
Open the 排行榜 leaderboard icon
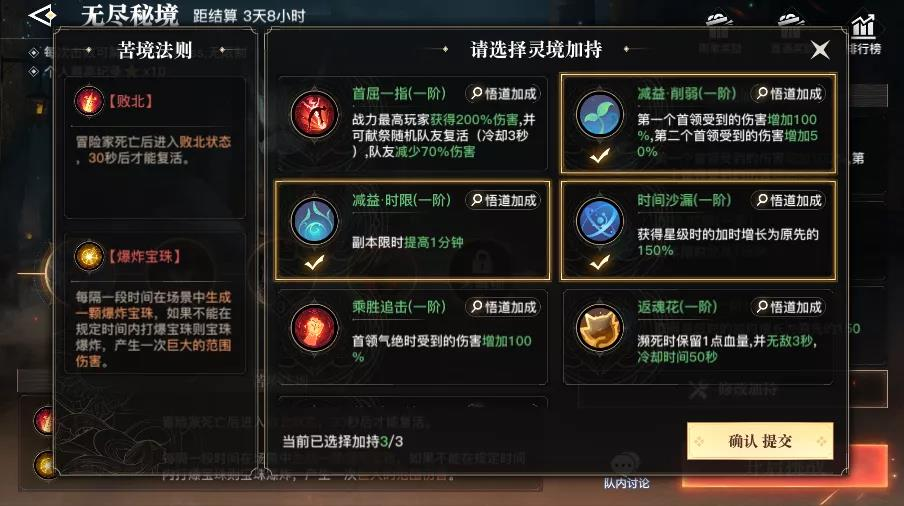(x=863, y=35)
